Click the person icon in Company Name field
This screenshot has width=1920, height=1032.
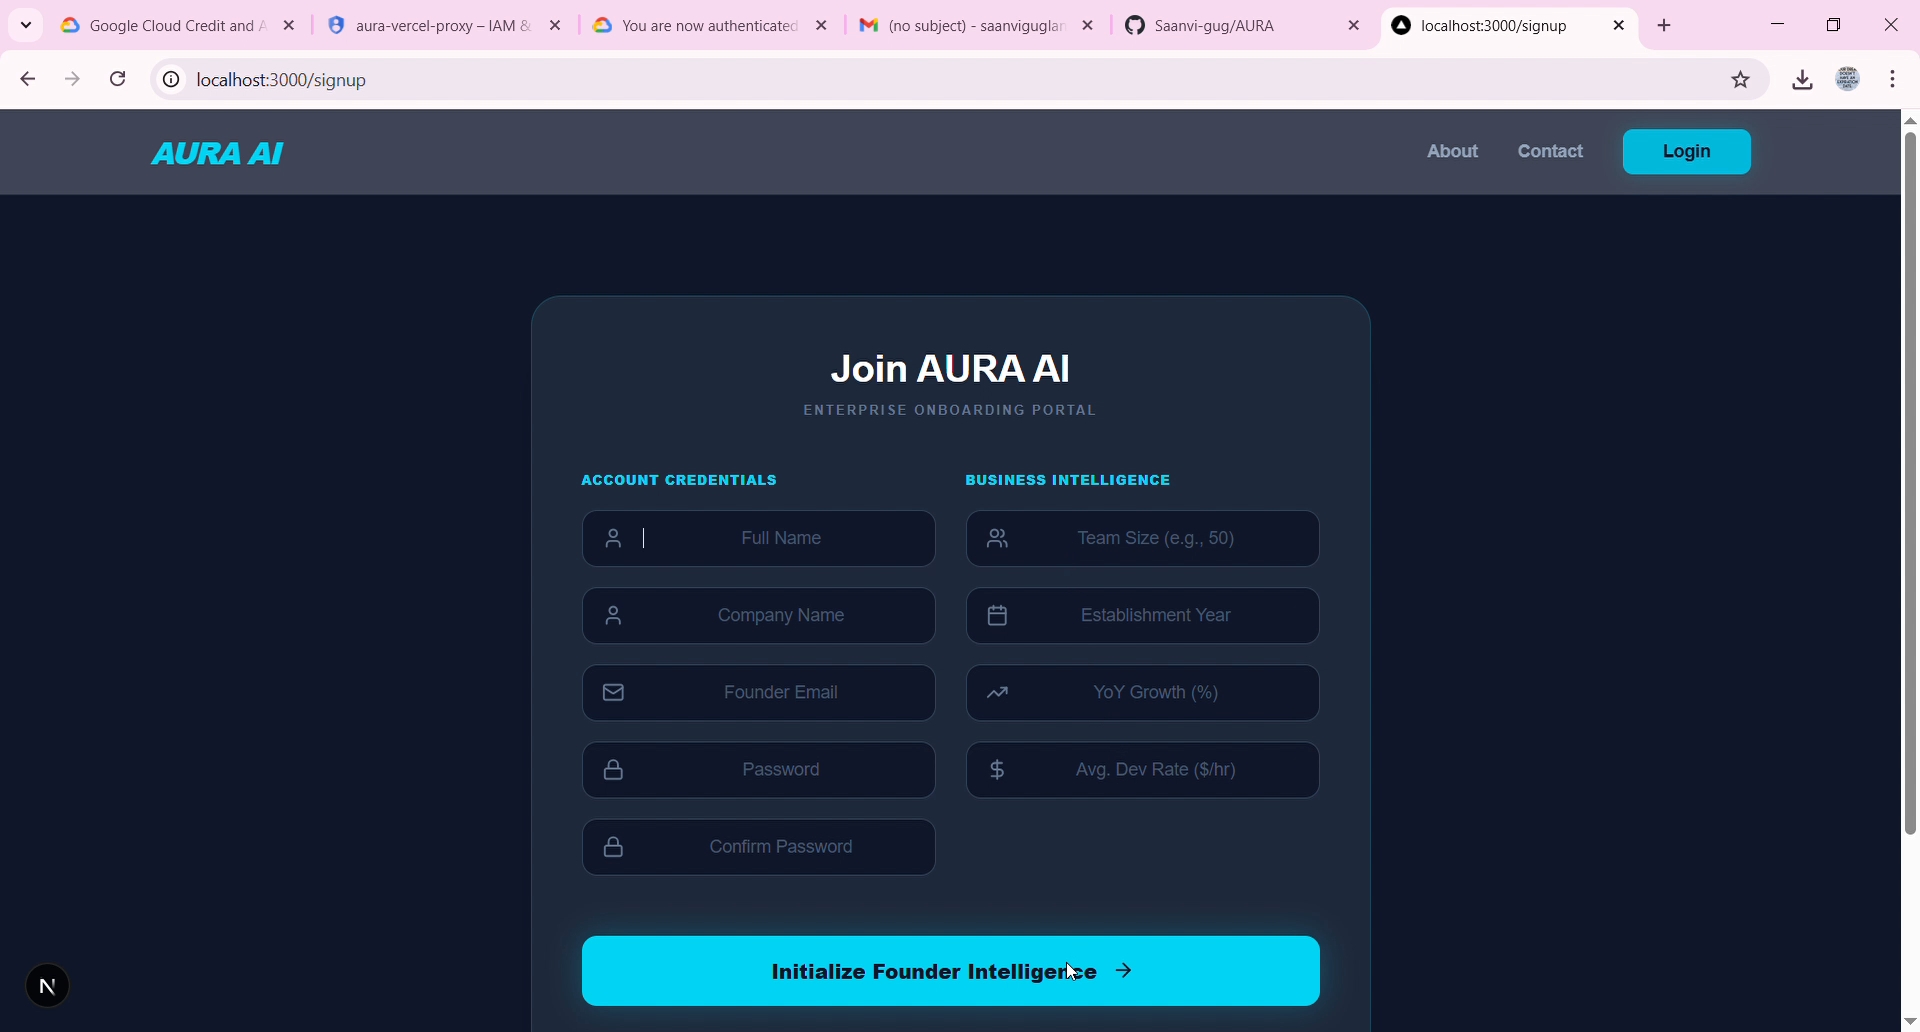pos(615,616)
